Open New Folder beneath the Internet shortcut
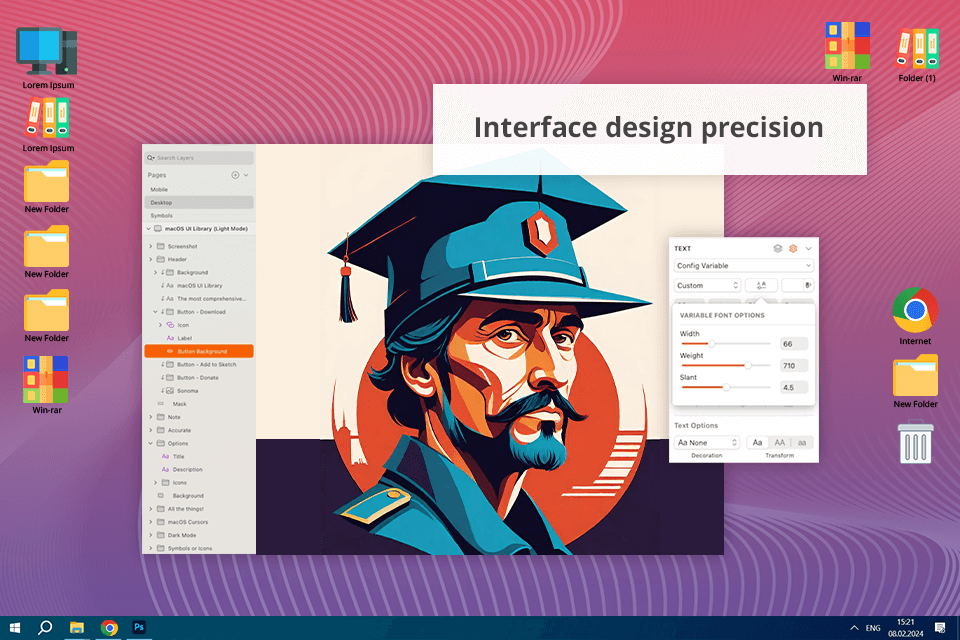The width and height of the screenshot is (960, 640). click(x=915, y=375)
